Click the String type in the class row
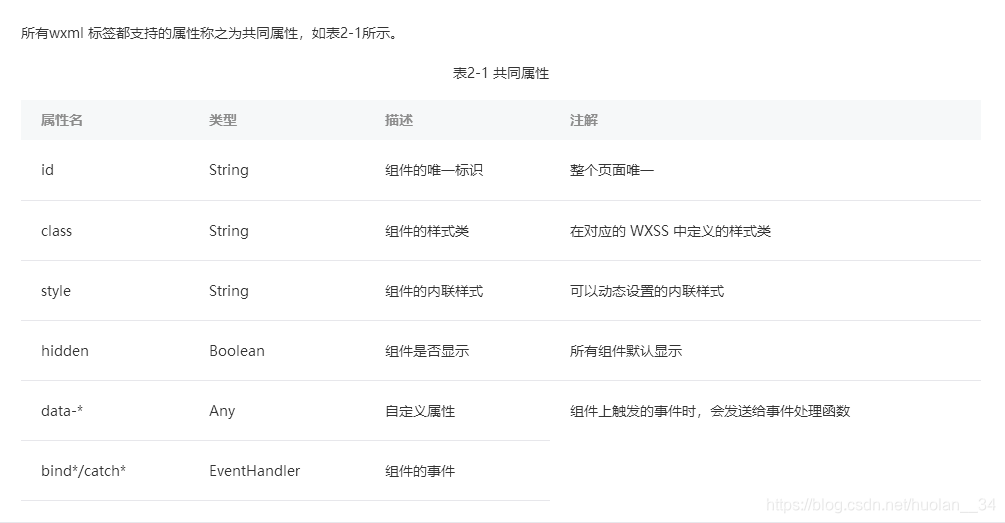 click(229, 231)
